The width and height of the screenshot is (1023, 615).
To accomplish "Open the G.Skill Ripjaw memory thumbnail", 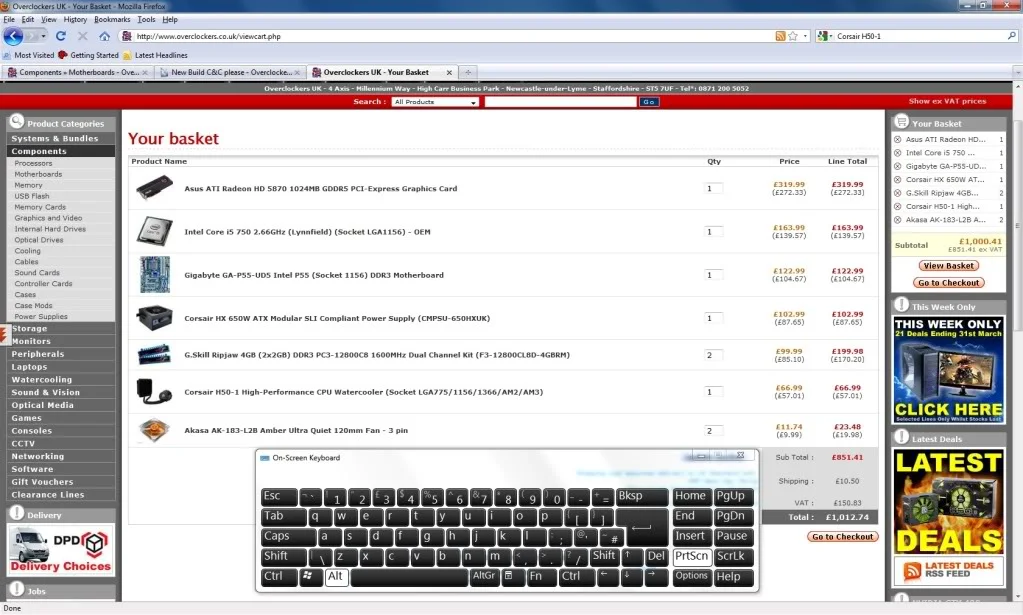I will click(155, 355).
